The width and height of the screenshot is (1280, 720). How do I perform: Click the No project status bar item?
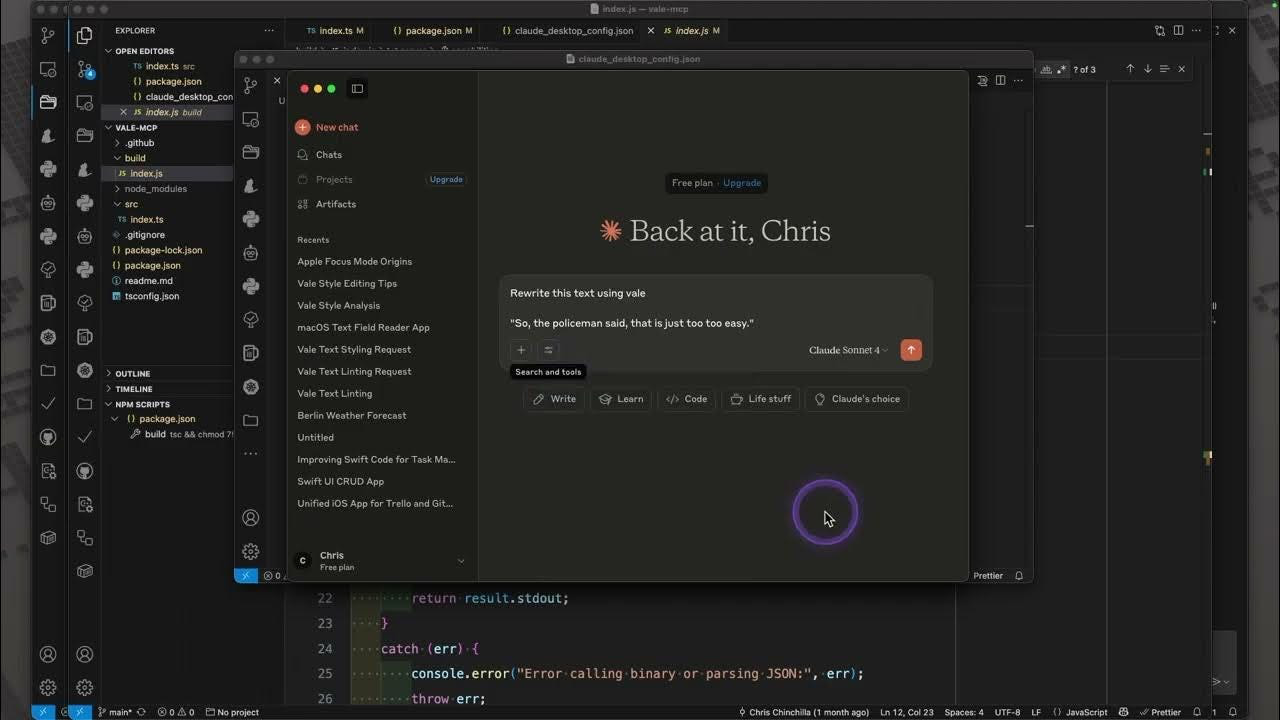point(230,712)
